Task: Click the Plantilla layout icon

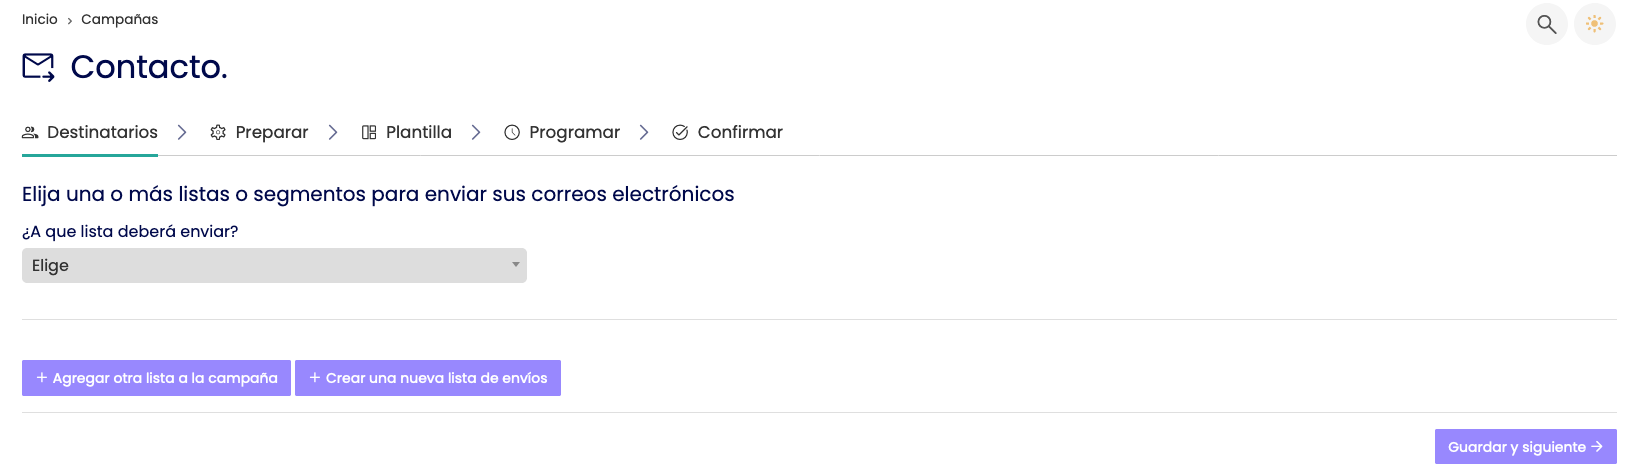Action: pyautogui.click(x=369, y=132)
